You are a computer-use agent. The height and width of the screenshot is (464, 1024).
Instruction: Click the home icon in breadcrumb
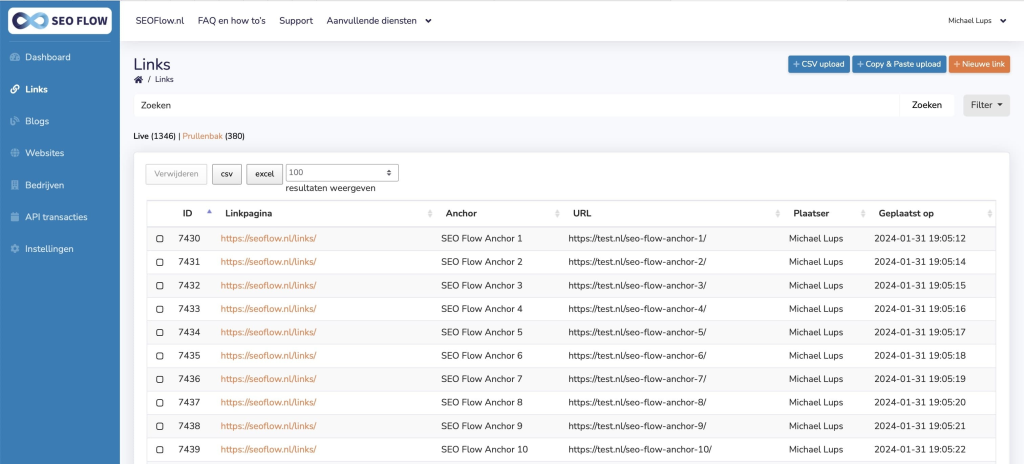138,80
